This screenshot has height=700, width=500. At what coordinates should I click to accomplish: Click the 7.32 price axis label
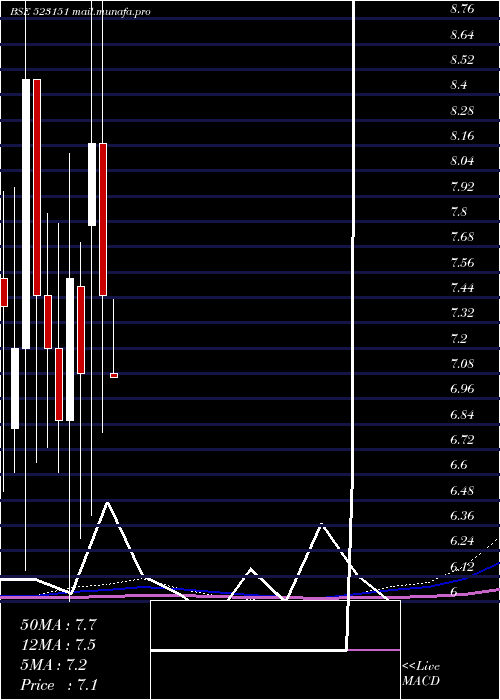pos(462,312)
